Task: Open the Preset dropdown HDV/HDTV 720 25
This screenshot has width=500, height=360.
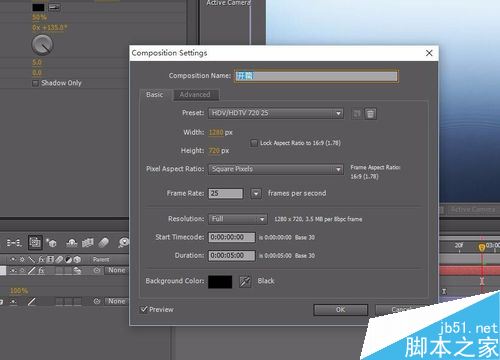Action: [x=276, y=113]
